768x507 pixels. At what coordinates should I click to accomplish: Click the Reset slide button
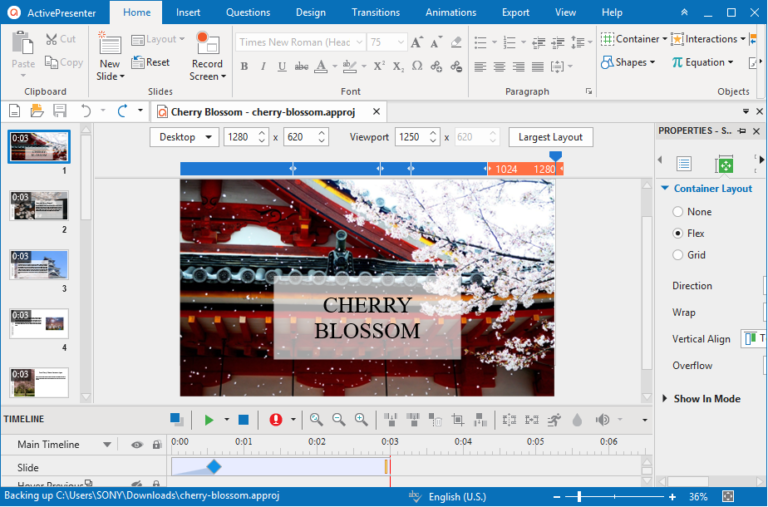pyautogui.click(x=151, y=62)
